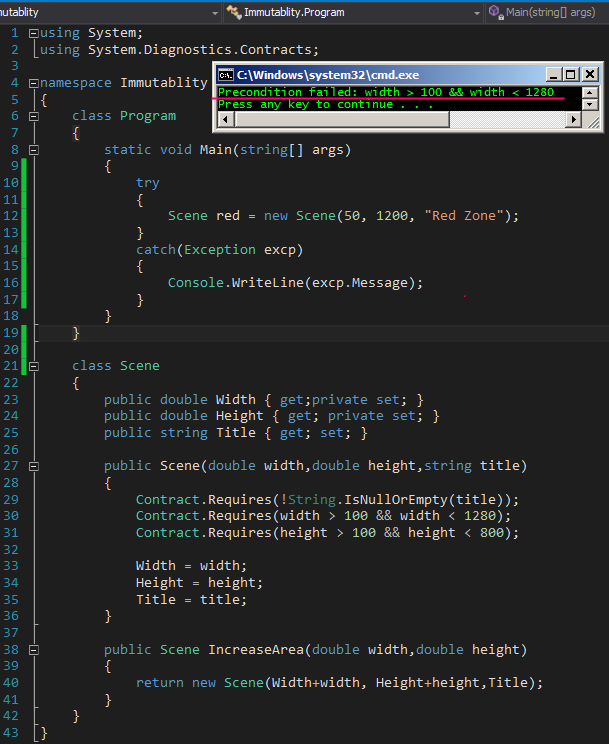Click 'Main' in static void Main declaration
609x744 pixels.
click(215, 150)
